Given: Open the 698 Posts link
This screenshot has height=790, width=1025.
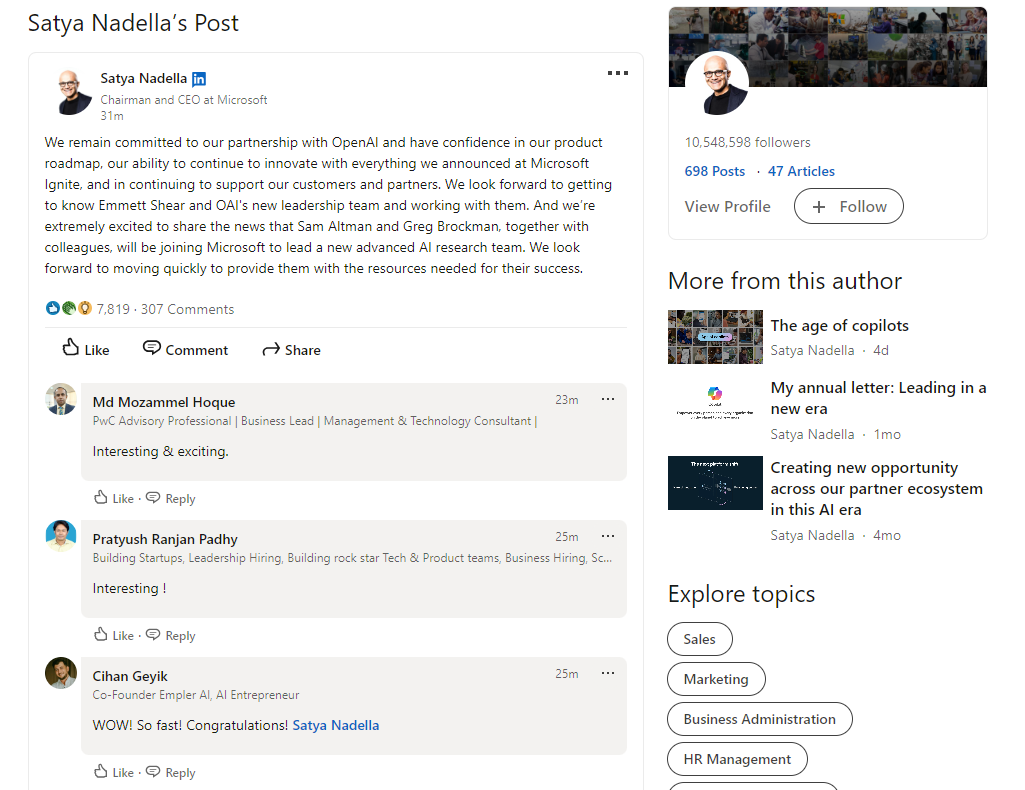Looking at the screenshot, I should [x=714, y=171].
